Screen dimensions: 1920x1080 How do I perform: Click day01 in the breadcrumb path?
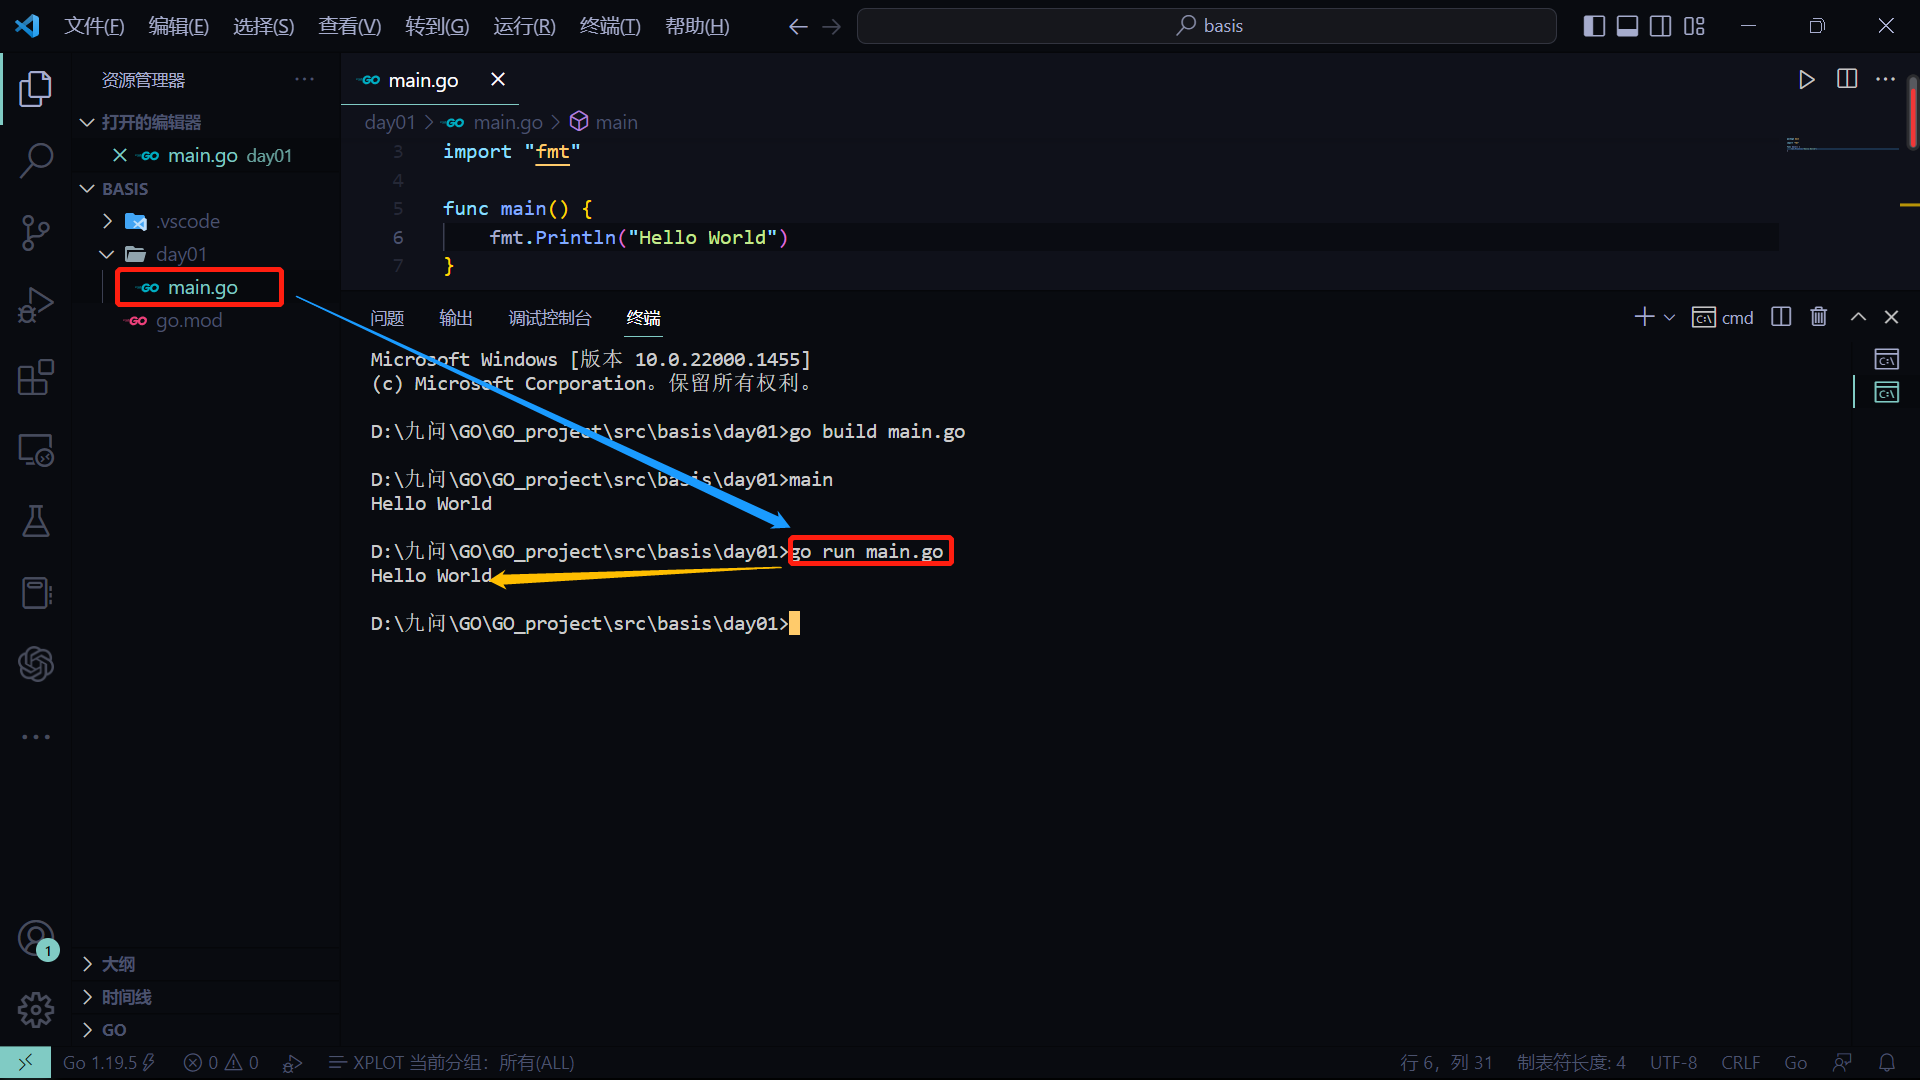389,122
